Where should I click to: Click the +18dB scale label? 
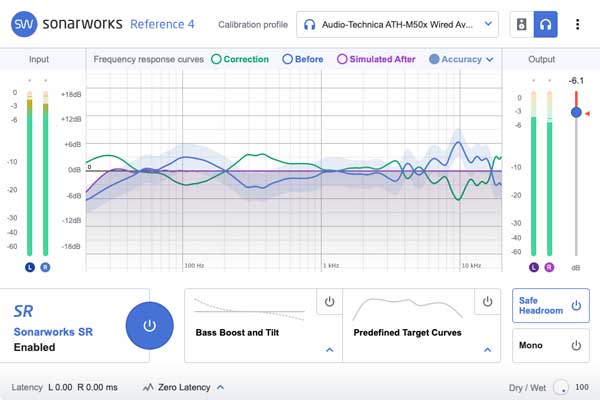coord(71,95)
